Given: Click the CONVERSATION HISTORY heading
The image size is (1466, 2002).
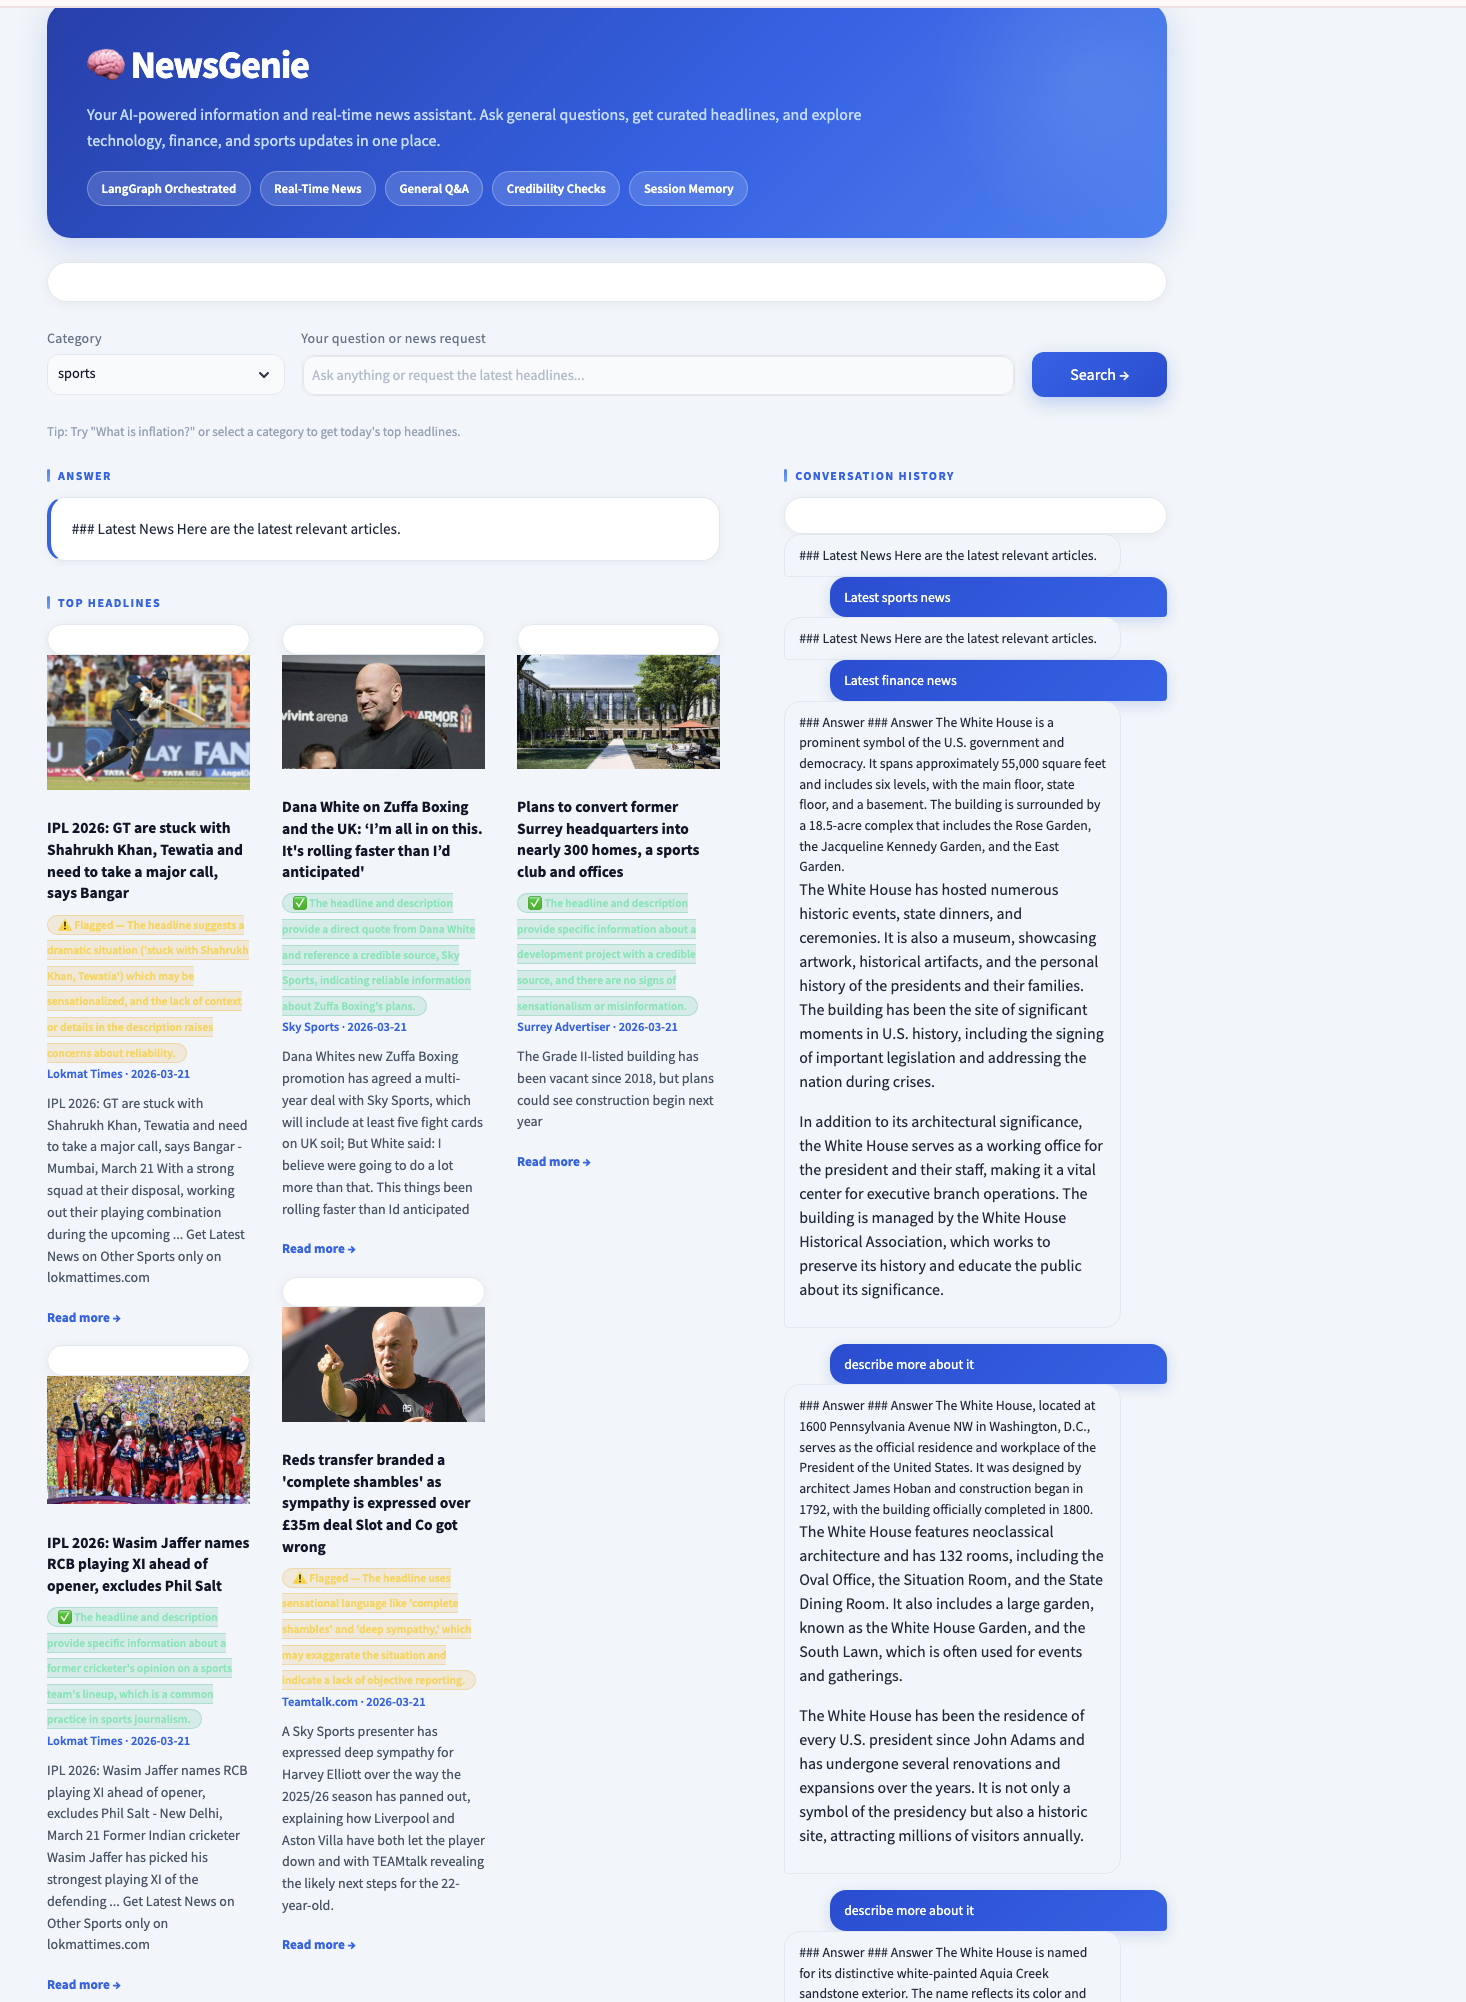Looking at the screenshot, I should (874, 476).
